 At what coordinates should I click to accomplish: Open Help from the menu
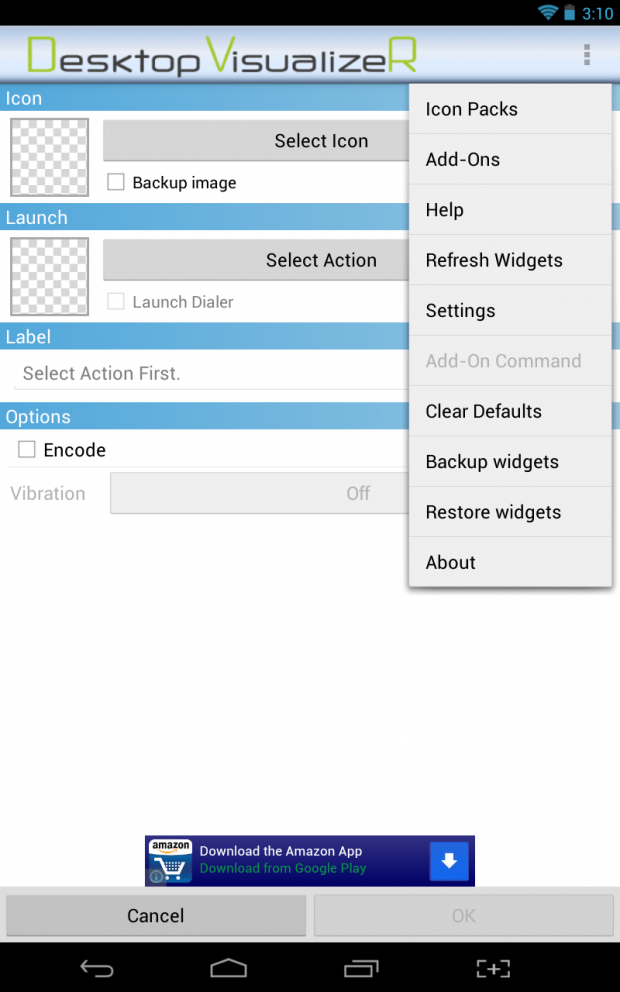[444, 210]
